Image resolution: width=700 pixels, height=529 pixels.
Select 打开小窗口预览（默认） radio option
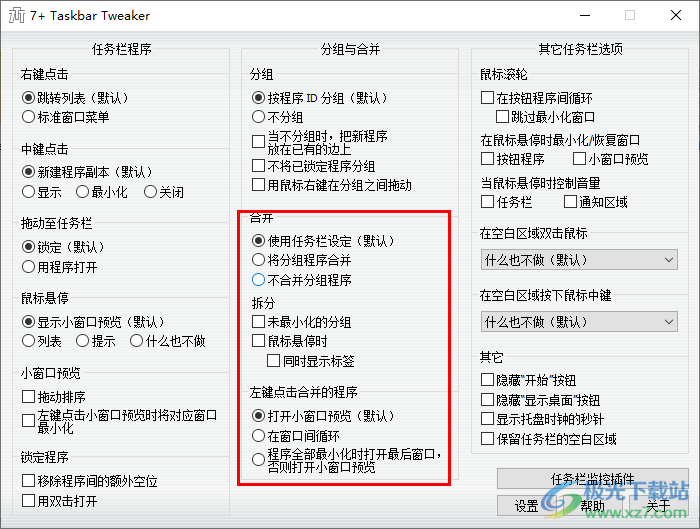click(258, 416)
